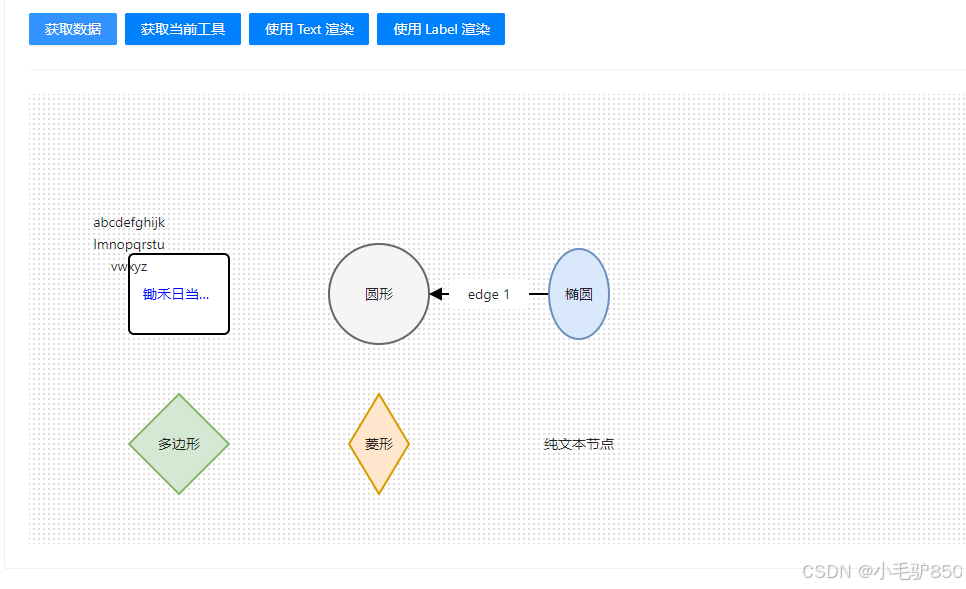Screen dimensions: 966x589
Task: Click the 纯文本节点 text node
Action: 579,444
